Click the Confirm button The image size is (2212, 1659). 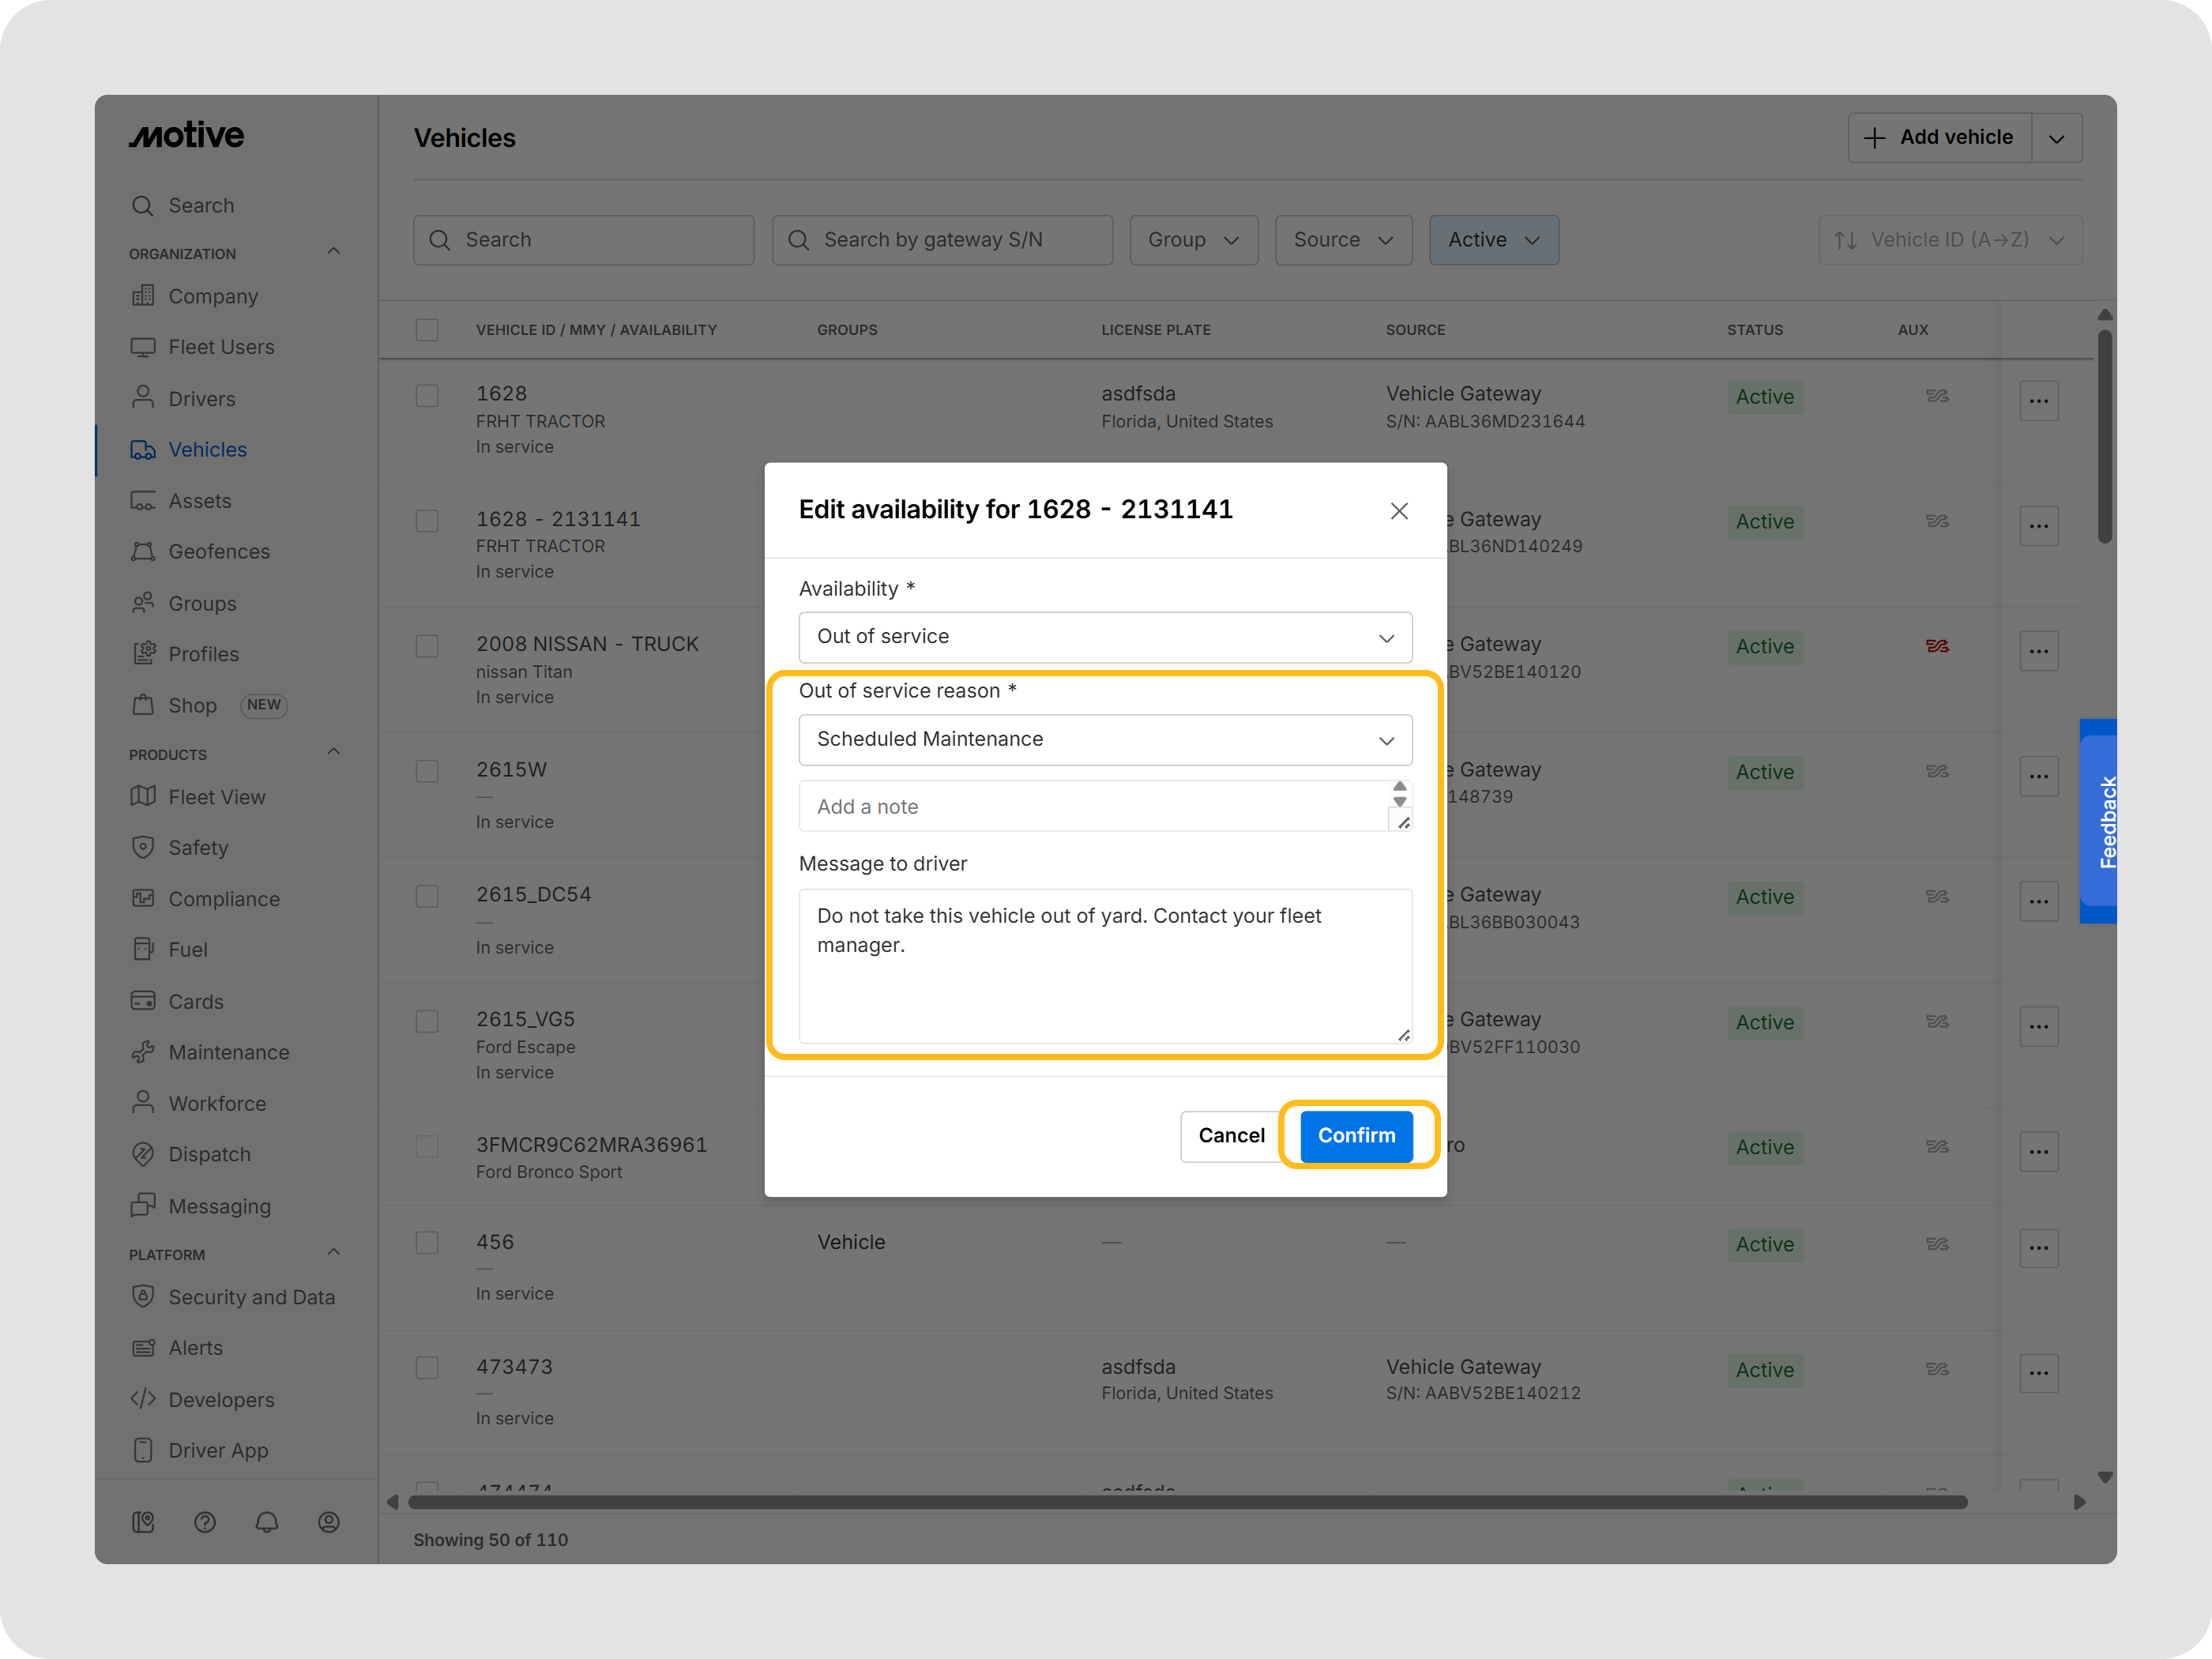click(x=1356, y=1136)
